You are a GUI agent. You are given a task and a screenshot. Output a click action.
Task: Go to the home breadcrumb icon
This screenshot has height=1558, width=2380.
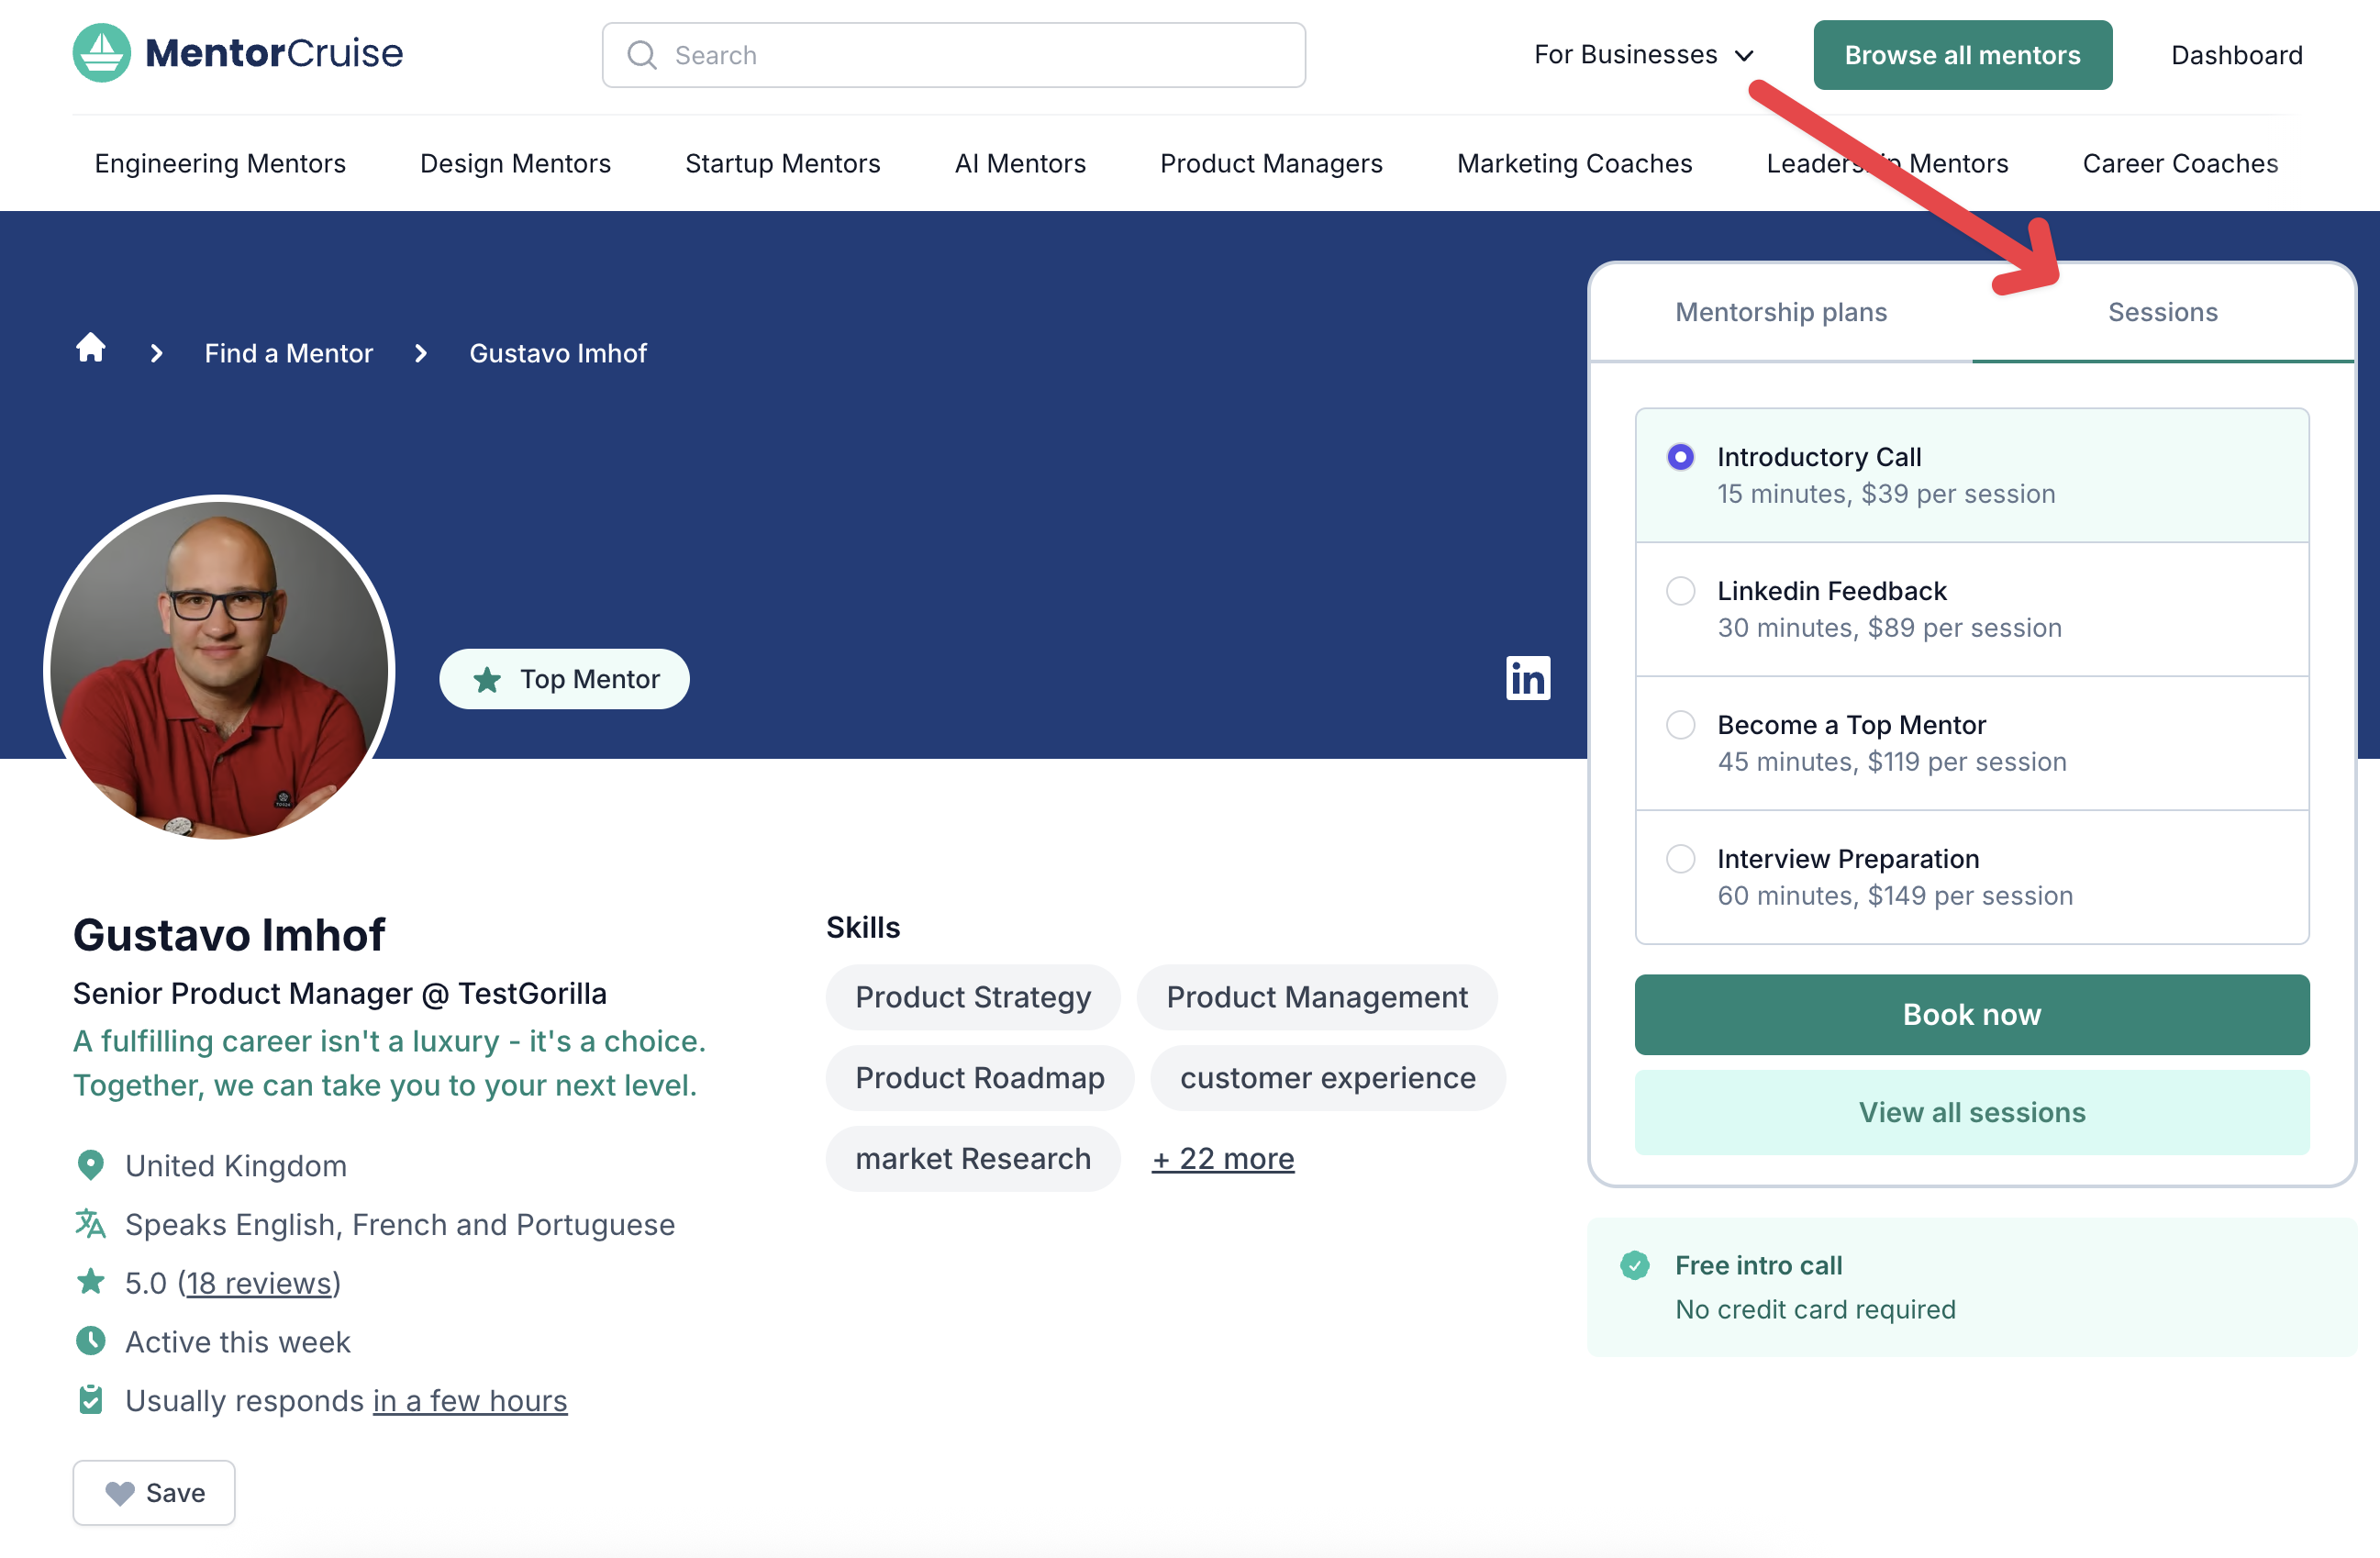pyautogui.click(x=91, y=348)
